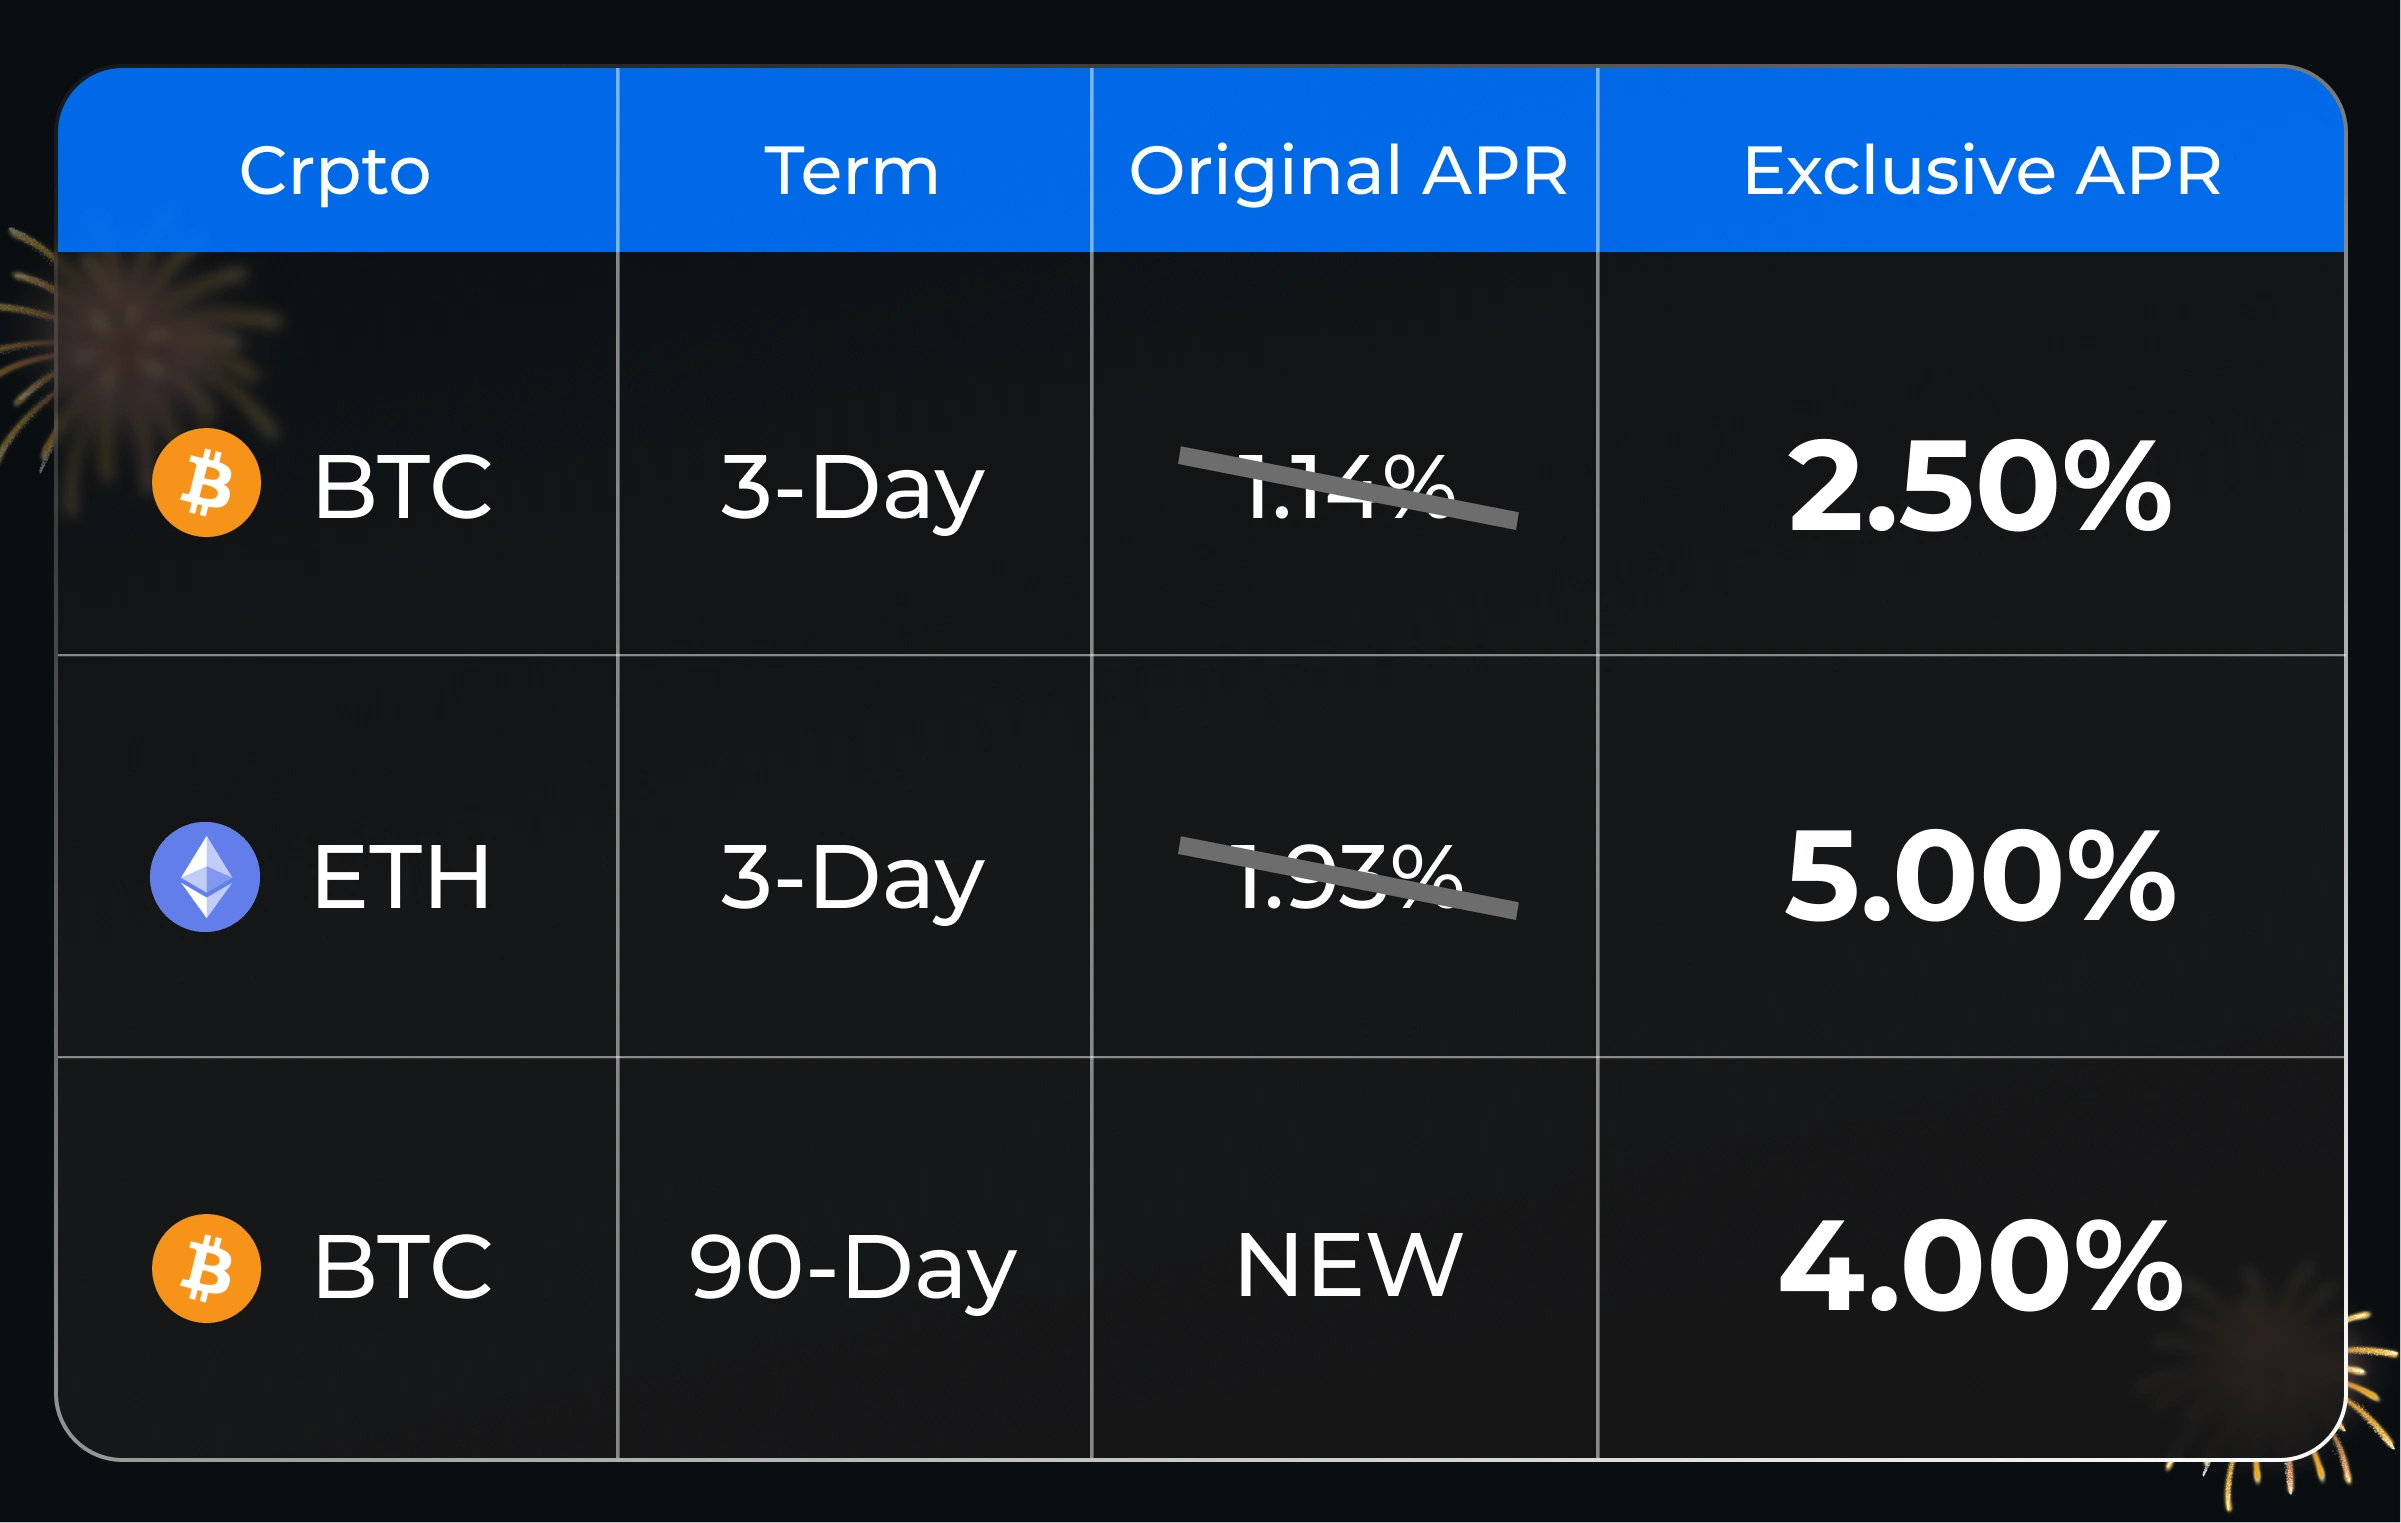Click the crossed-out 1.14% original APR
This screenshot has height=1523, width=2401.
1348,487
